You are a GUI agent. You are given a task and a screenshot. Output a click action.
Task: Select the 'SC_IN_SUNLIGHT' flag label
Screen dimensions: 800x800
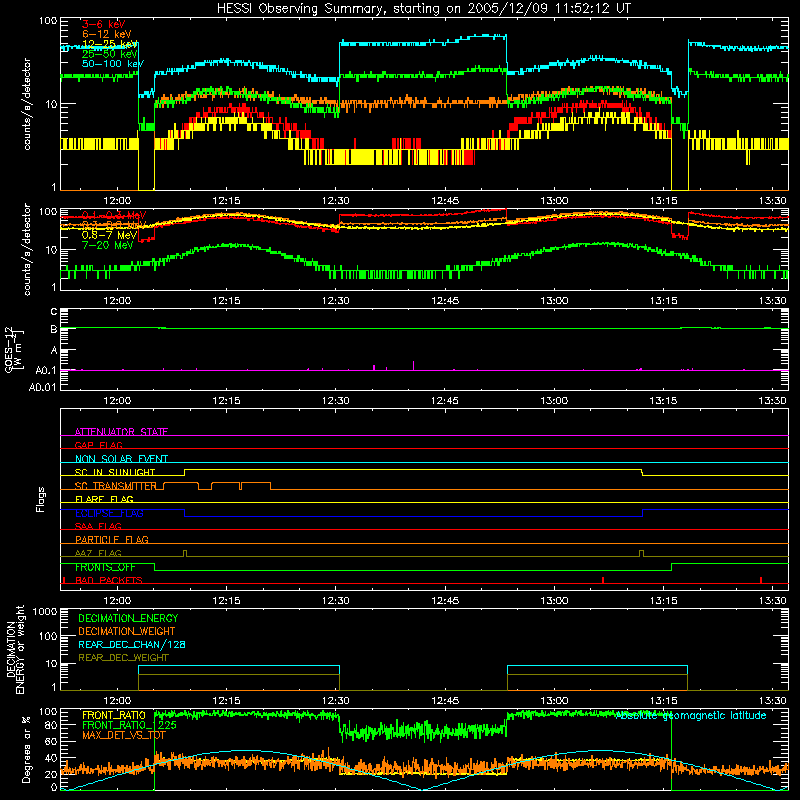click(115, 472)
